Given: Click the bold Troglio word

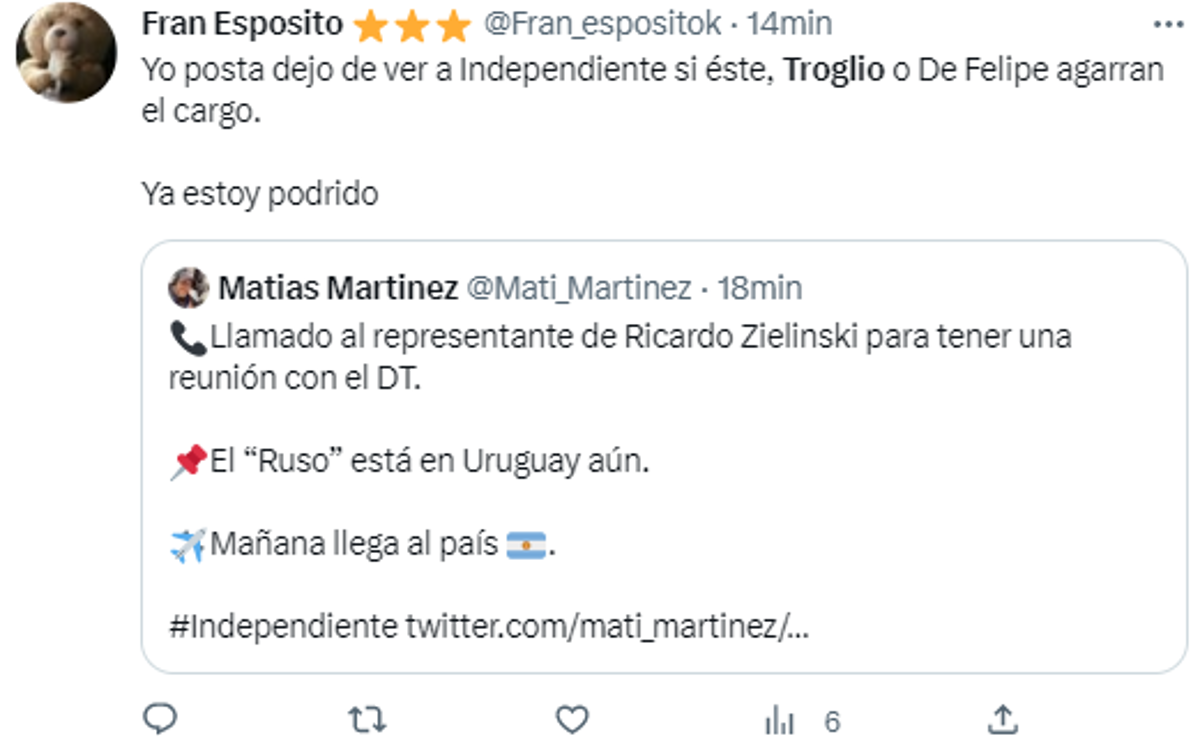Looking at the screenshot, I should tap(834, 70).
